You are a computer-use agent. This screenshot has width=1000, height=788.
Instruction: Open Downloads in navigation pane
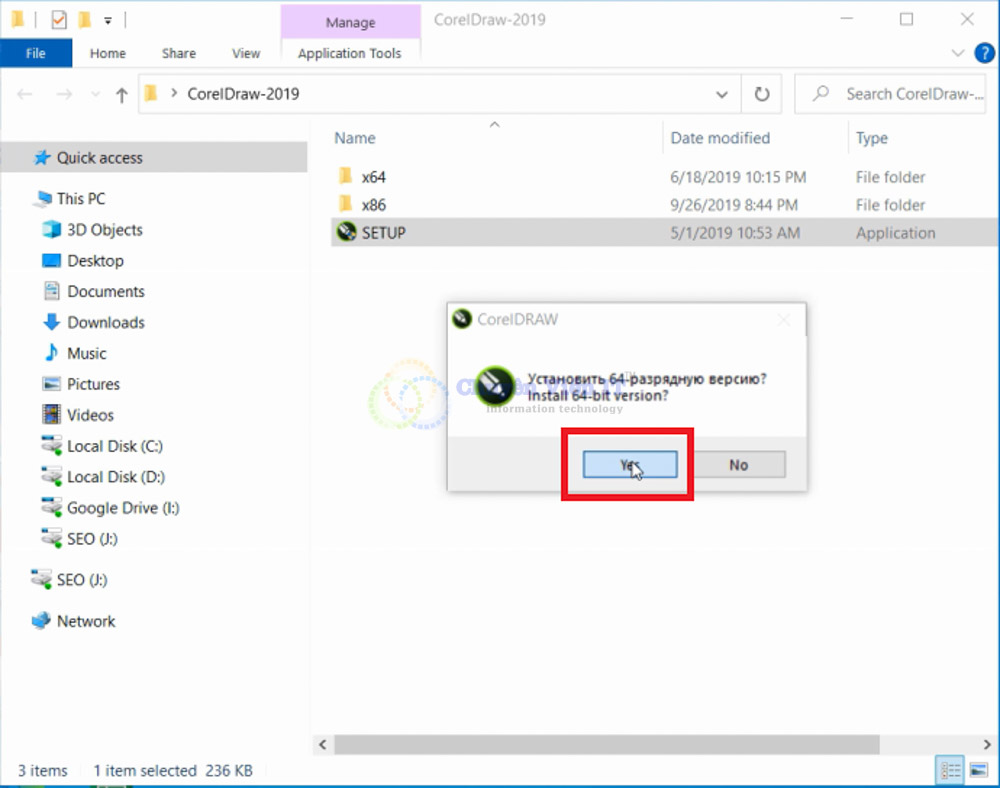pyautogui.click(x=105, y=322)
